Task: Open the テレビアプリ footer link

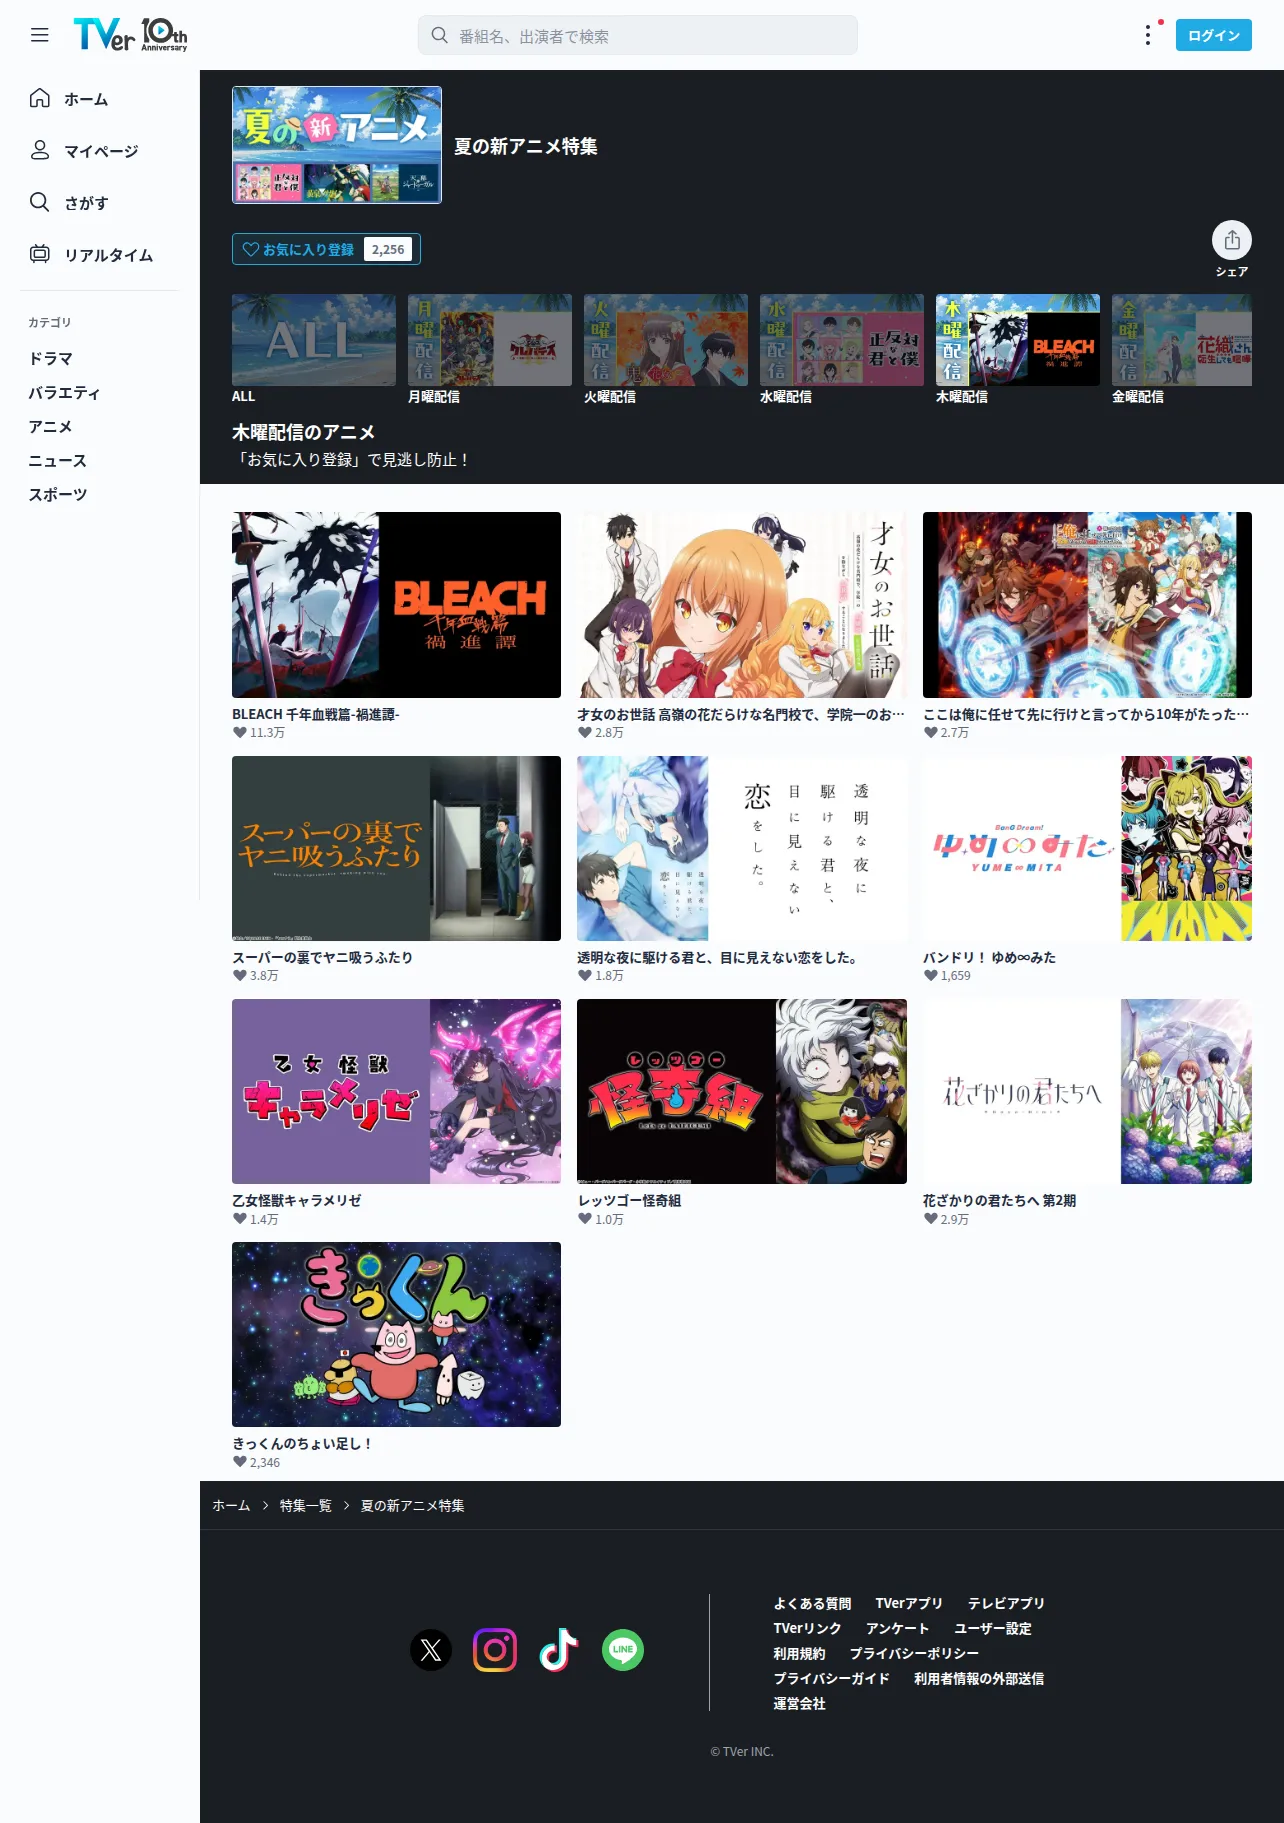Action: click(1006, 1603)
